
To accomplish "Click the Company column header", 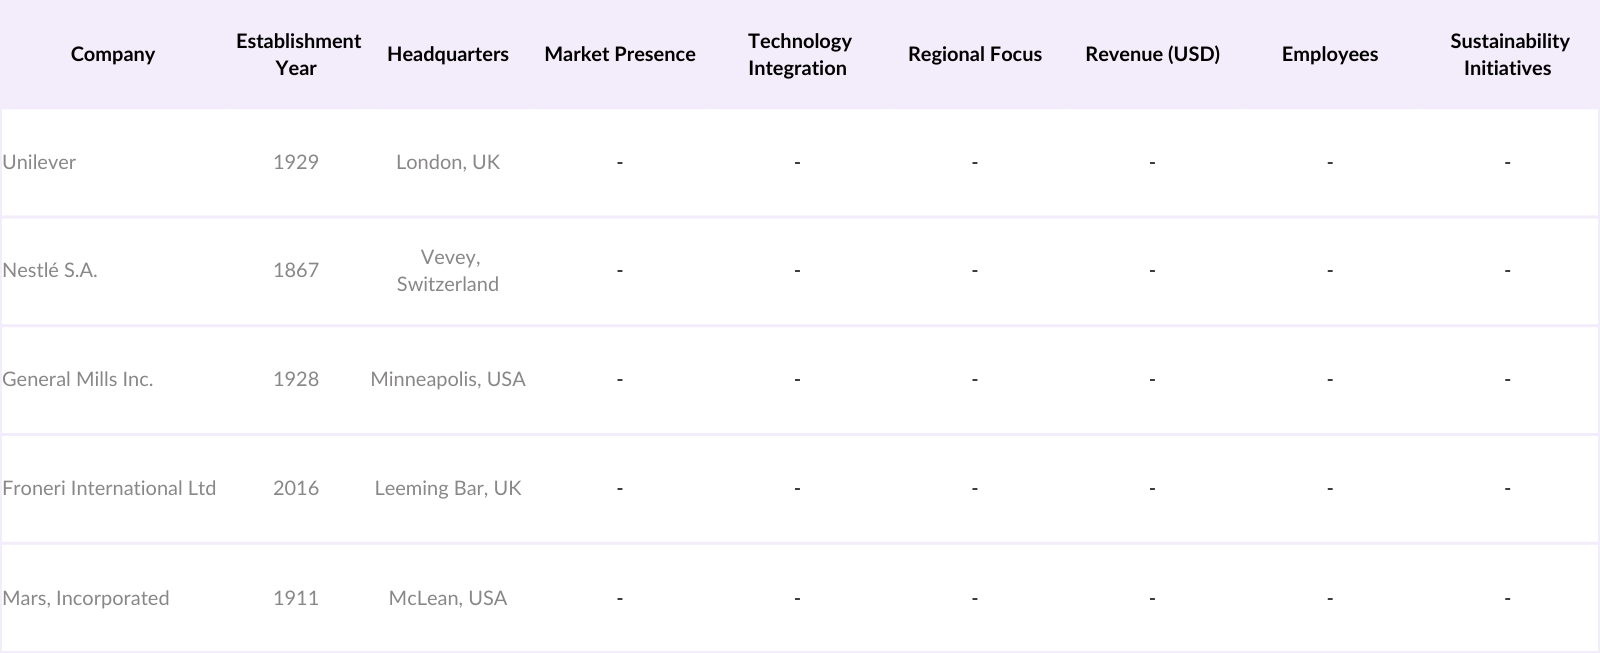I will coord(112,54).
